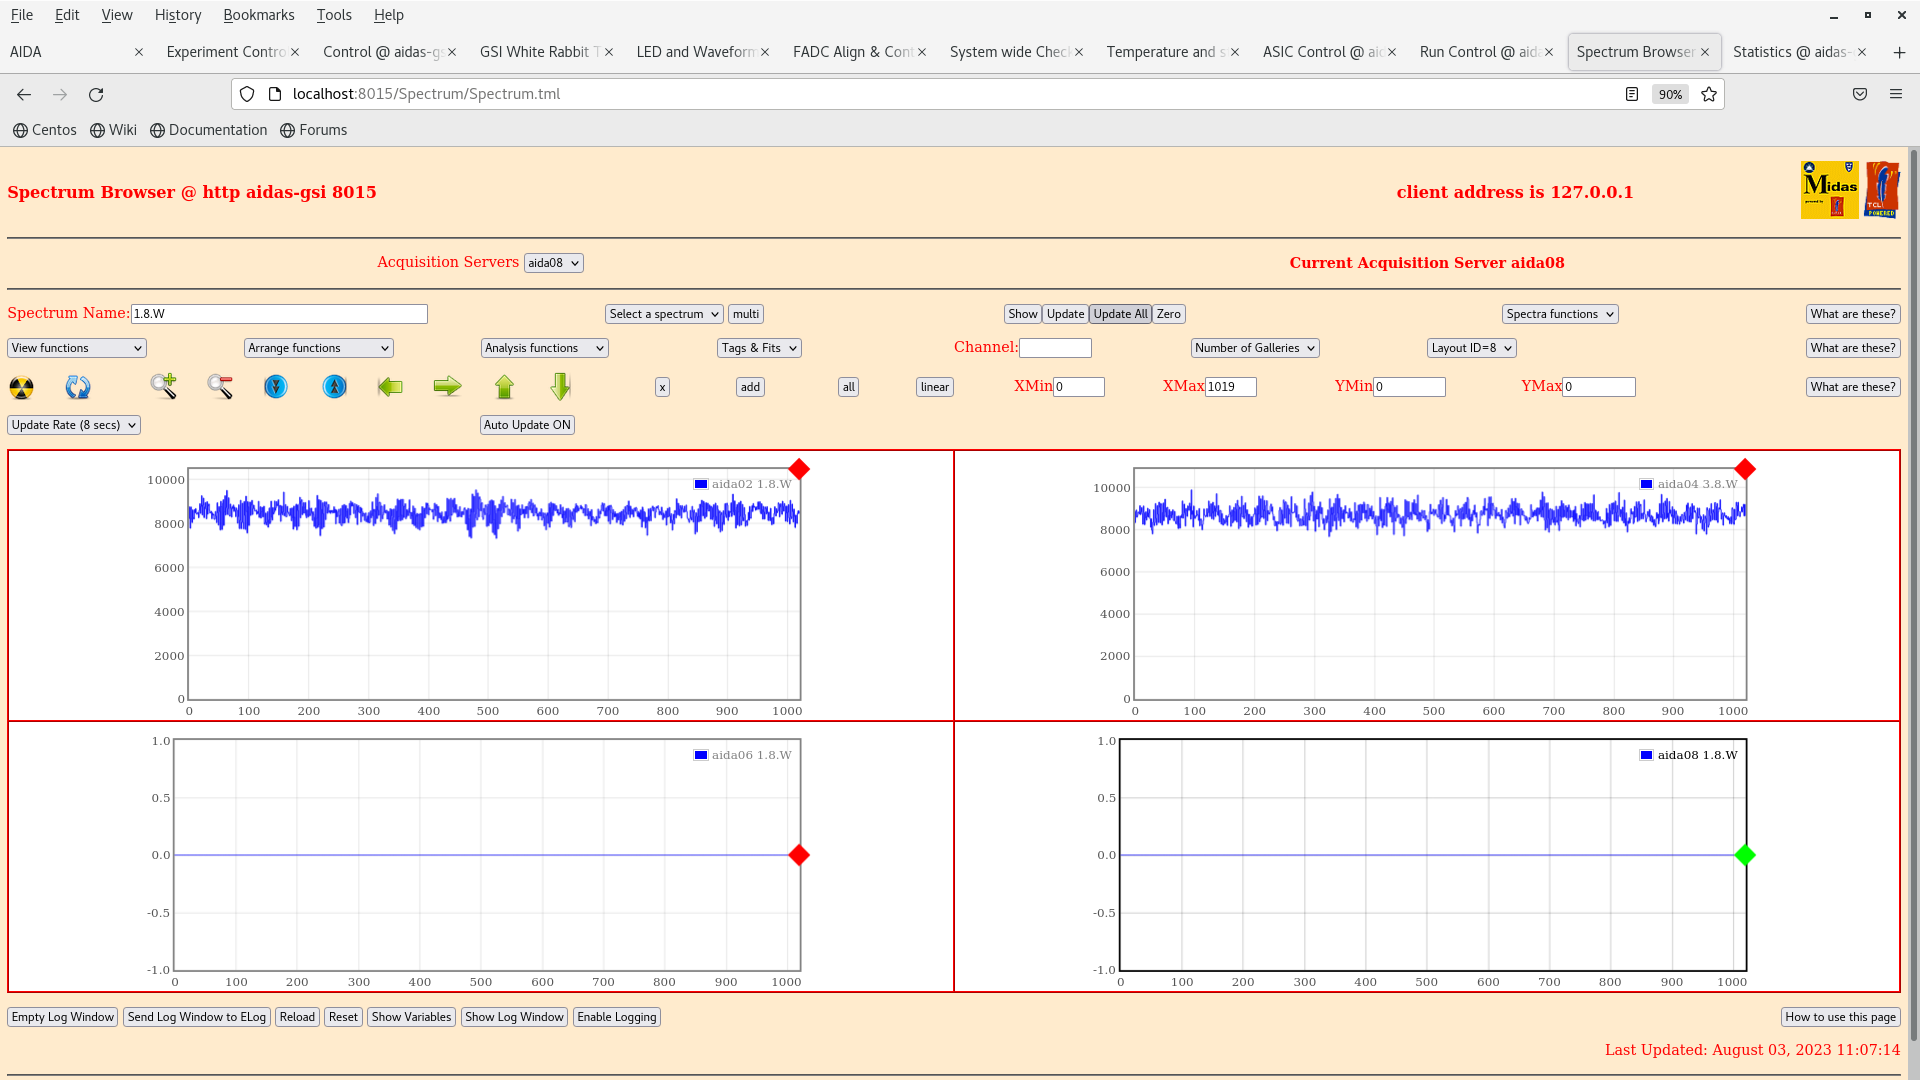This screenshot has height=1080, width=1920.
Task: Click the green right arrow icon
Action: coord(447,386)
